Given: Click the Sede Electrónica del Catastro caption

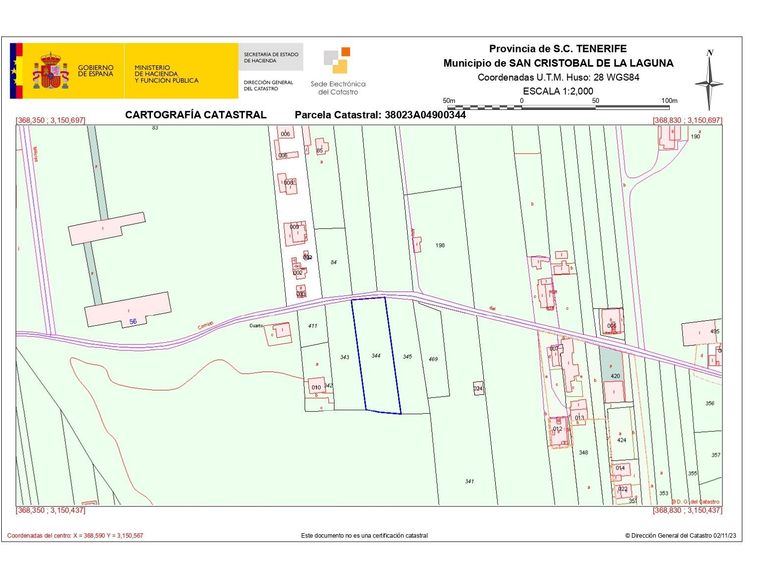Looking at the screenshot, I should pyautogui.click(x=338, y=88).
